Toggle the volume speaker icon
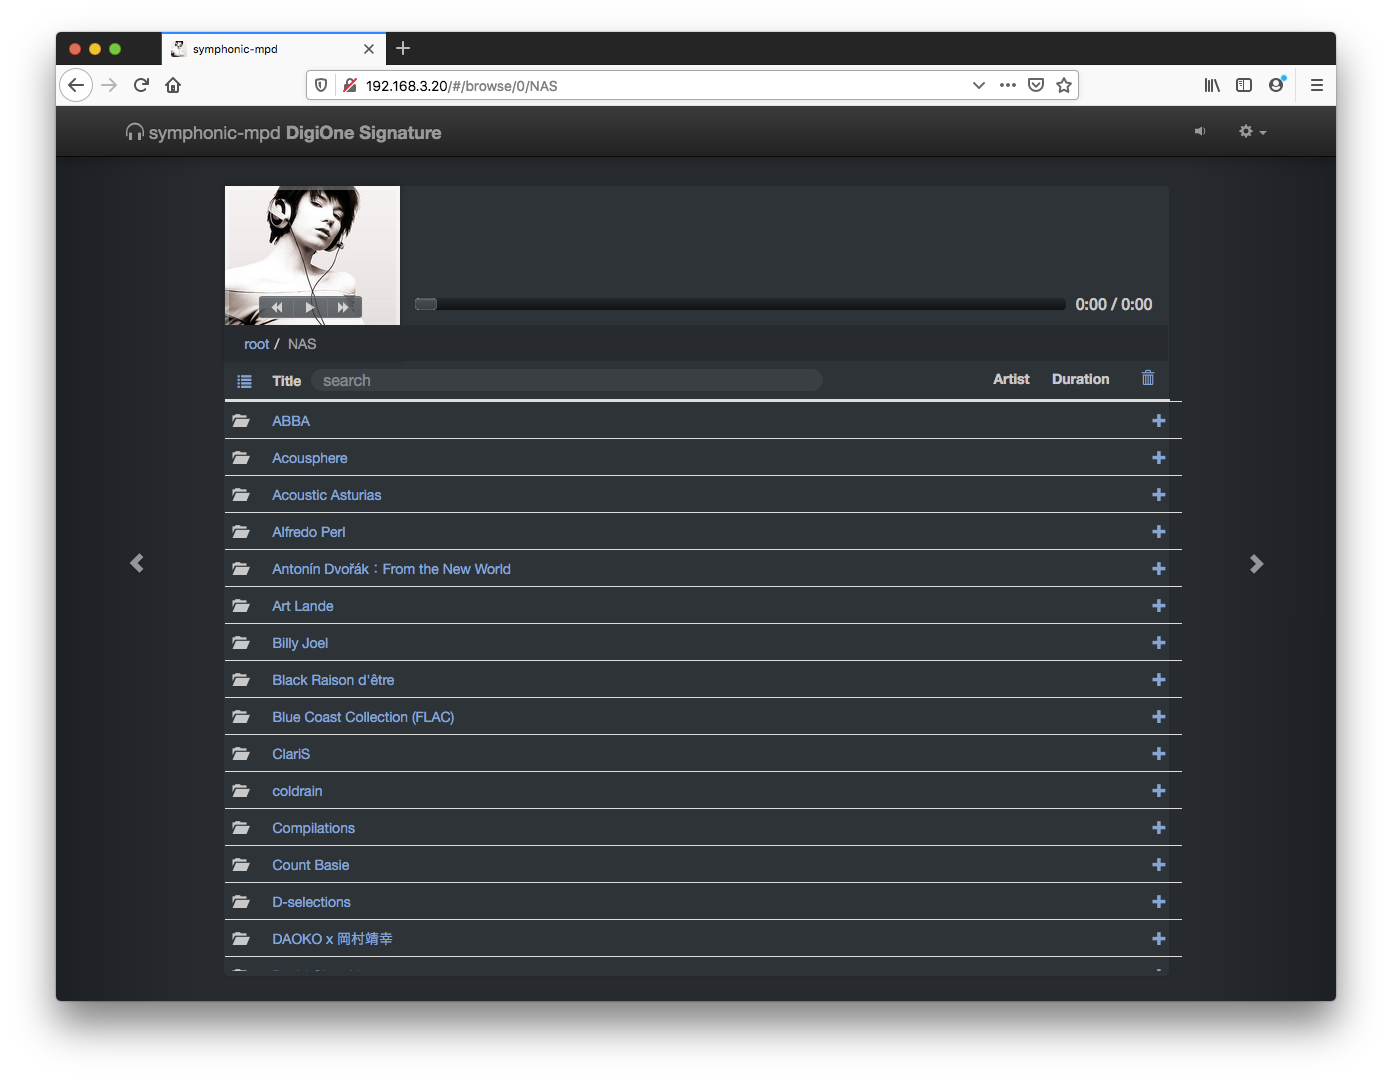 (1200, 132)
